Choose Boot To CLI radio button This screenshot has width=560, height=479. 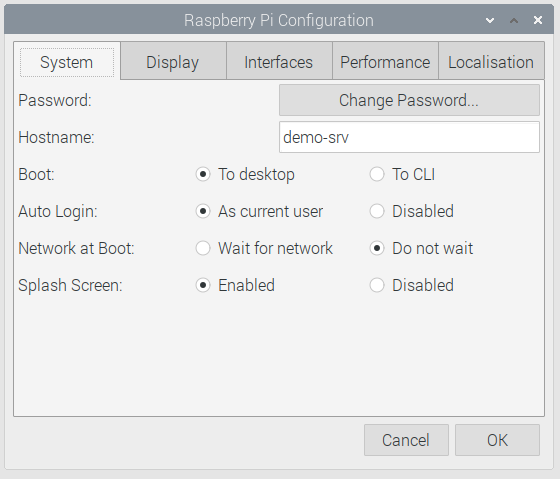pyautogui.click(x=377, y=174)
